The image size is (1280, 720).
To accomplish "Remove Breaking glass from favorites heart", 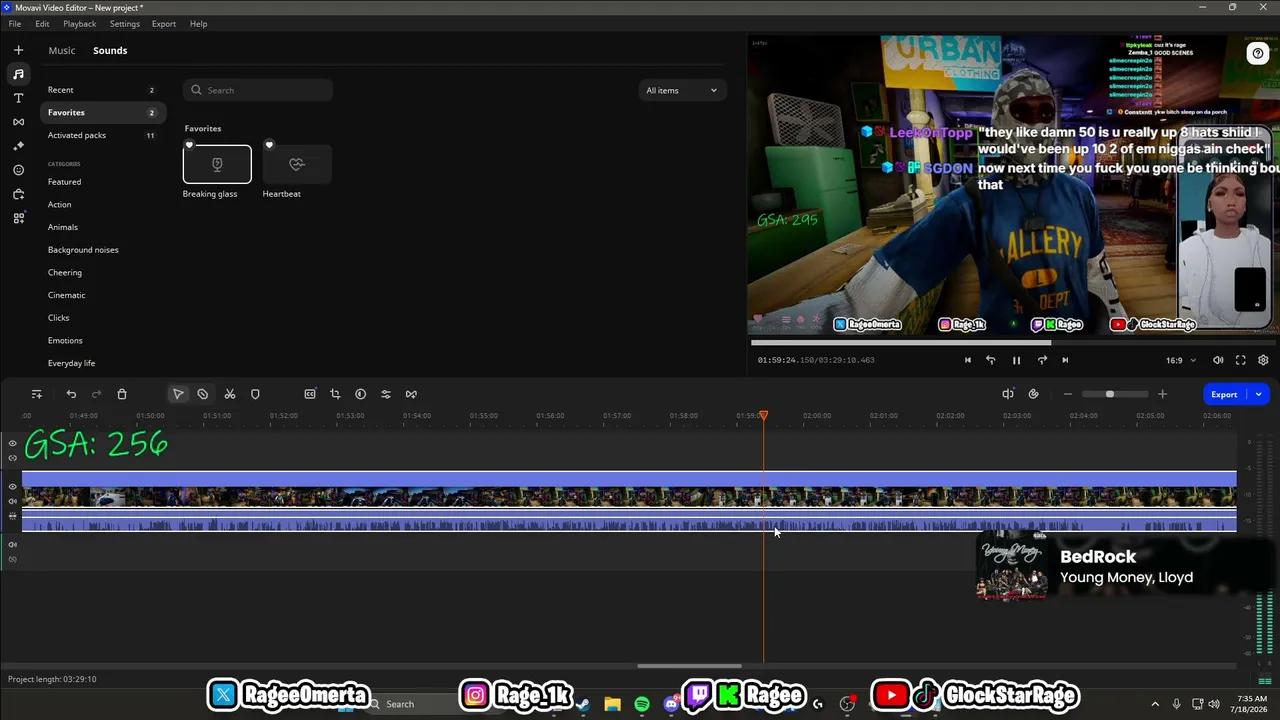I will click(x=189, y=145).
